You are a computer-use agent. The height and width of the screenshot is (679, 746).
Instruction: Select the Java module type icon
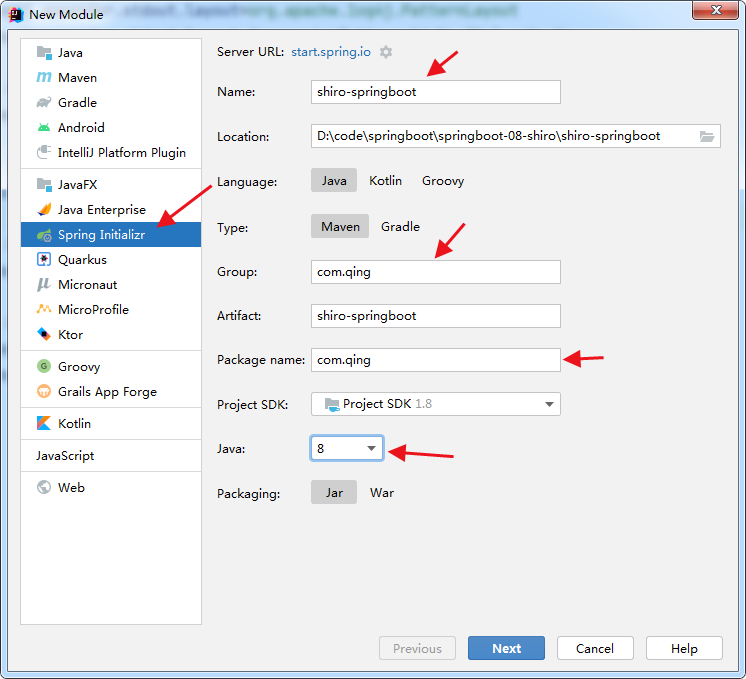(44, 52)
